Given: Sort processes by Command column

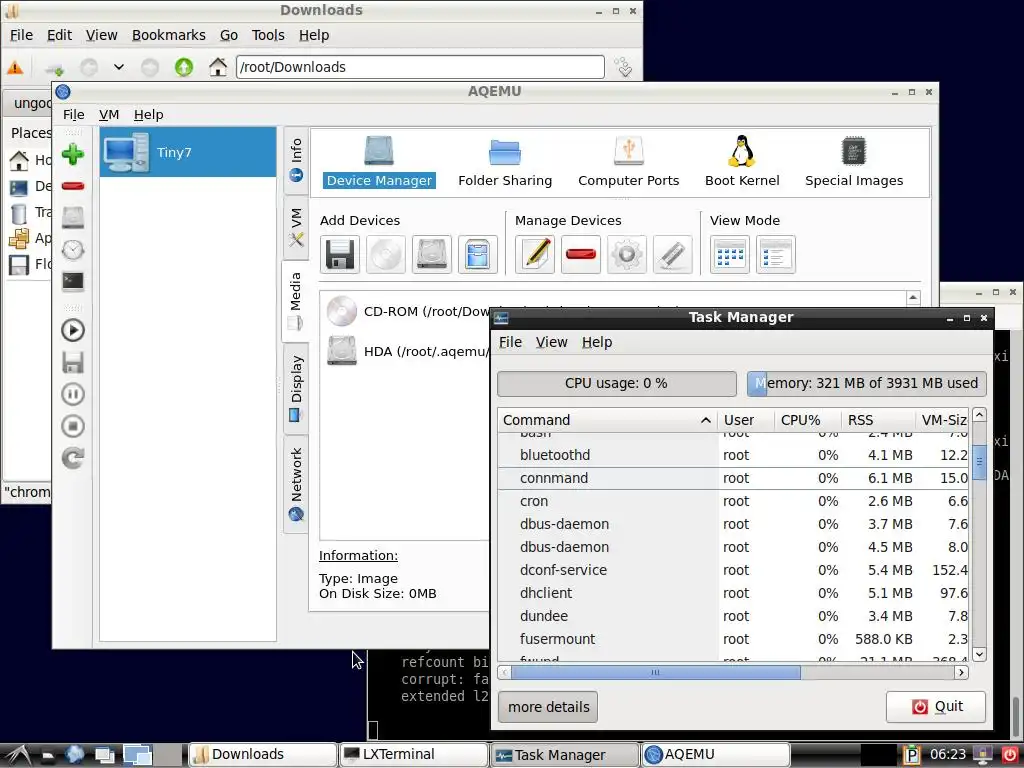Looking at the screenshot, I should pos(607,420).
